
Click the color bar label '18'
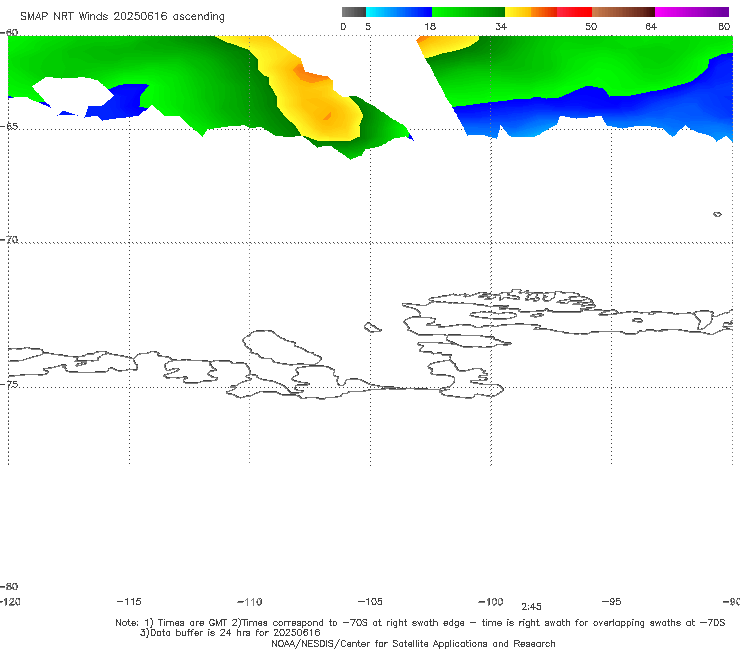pos(430,26)
